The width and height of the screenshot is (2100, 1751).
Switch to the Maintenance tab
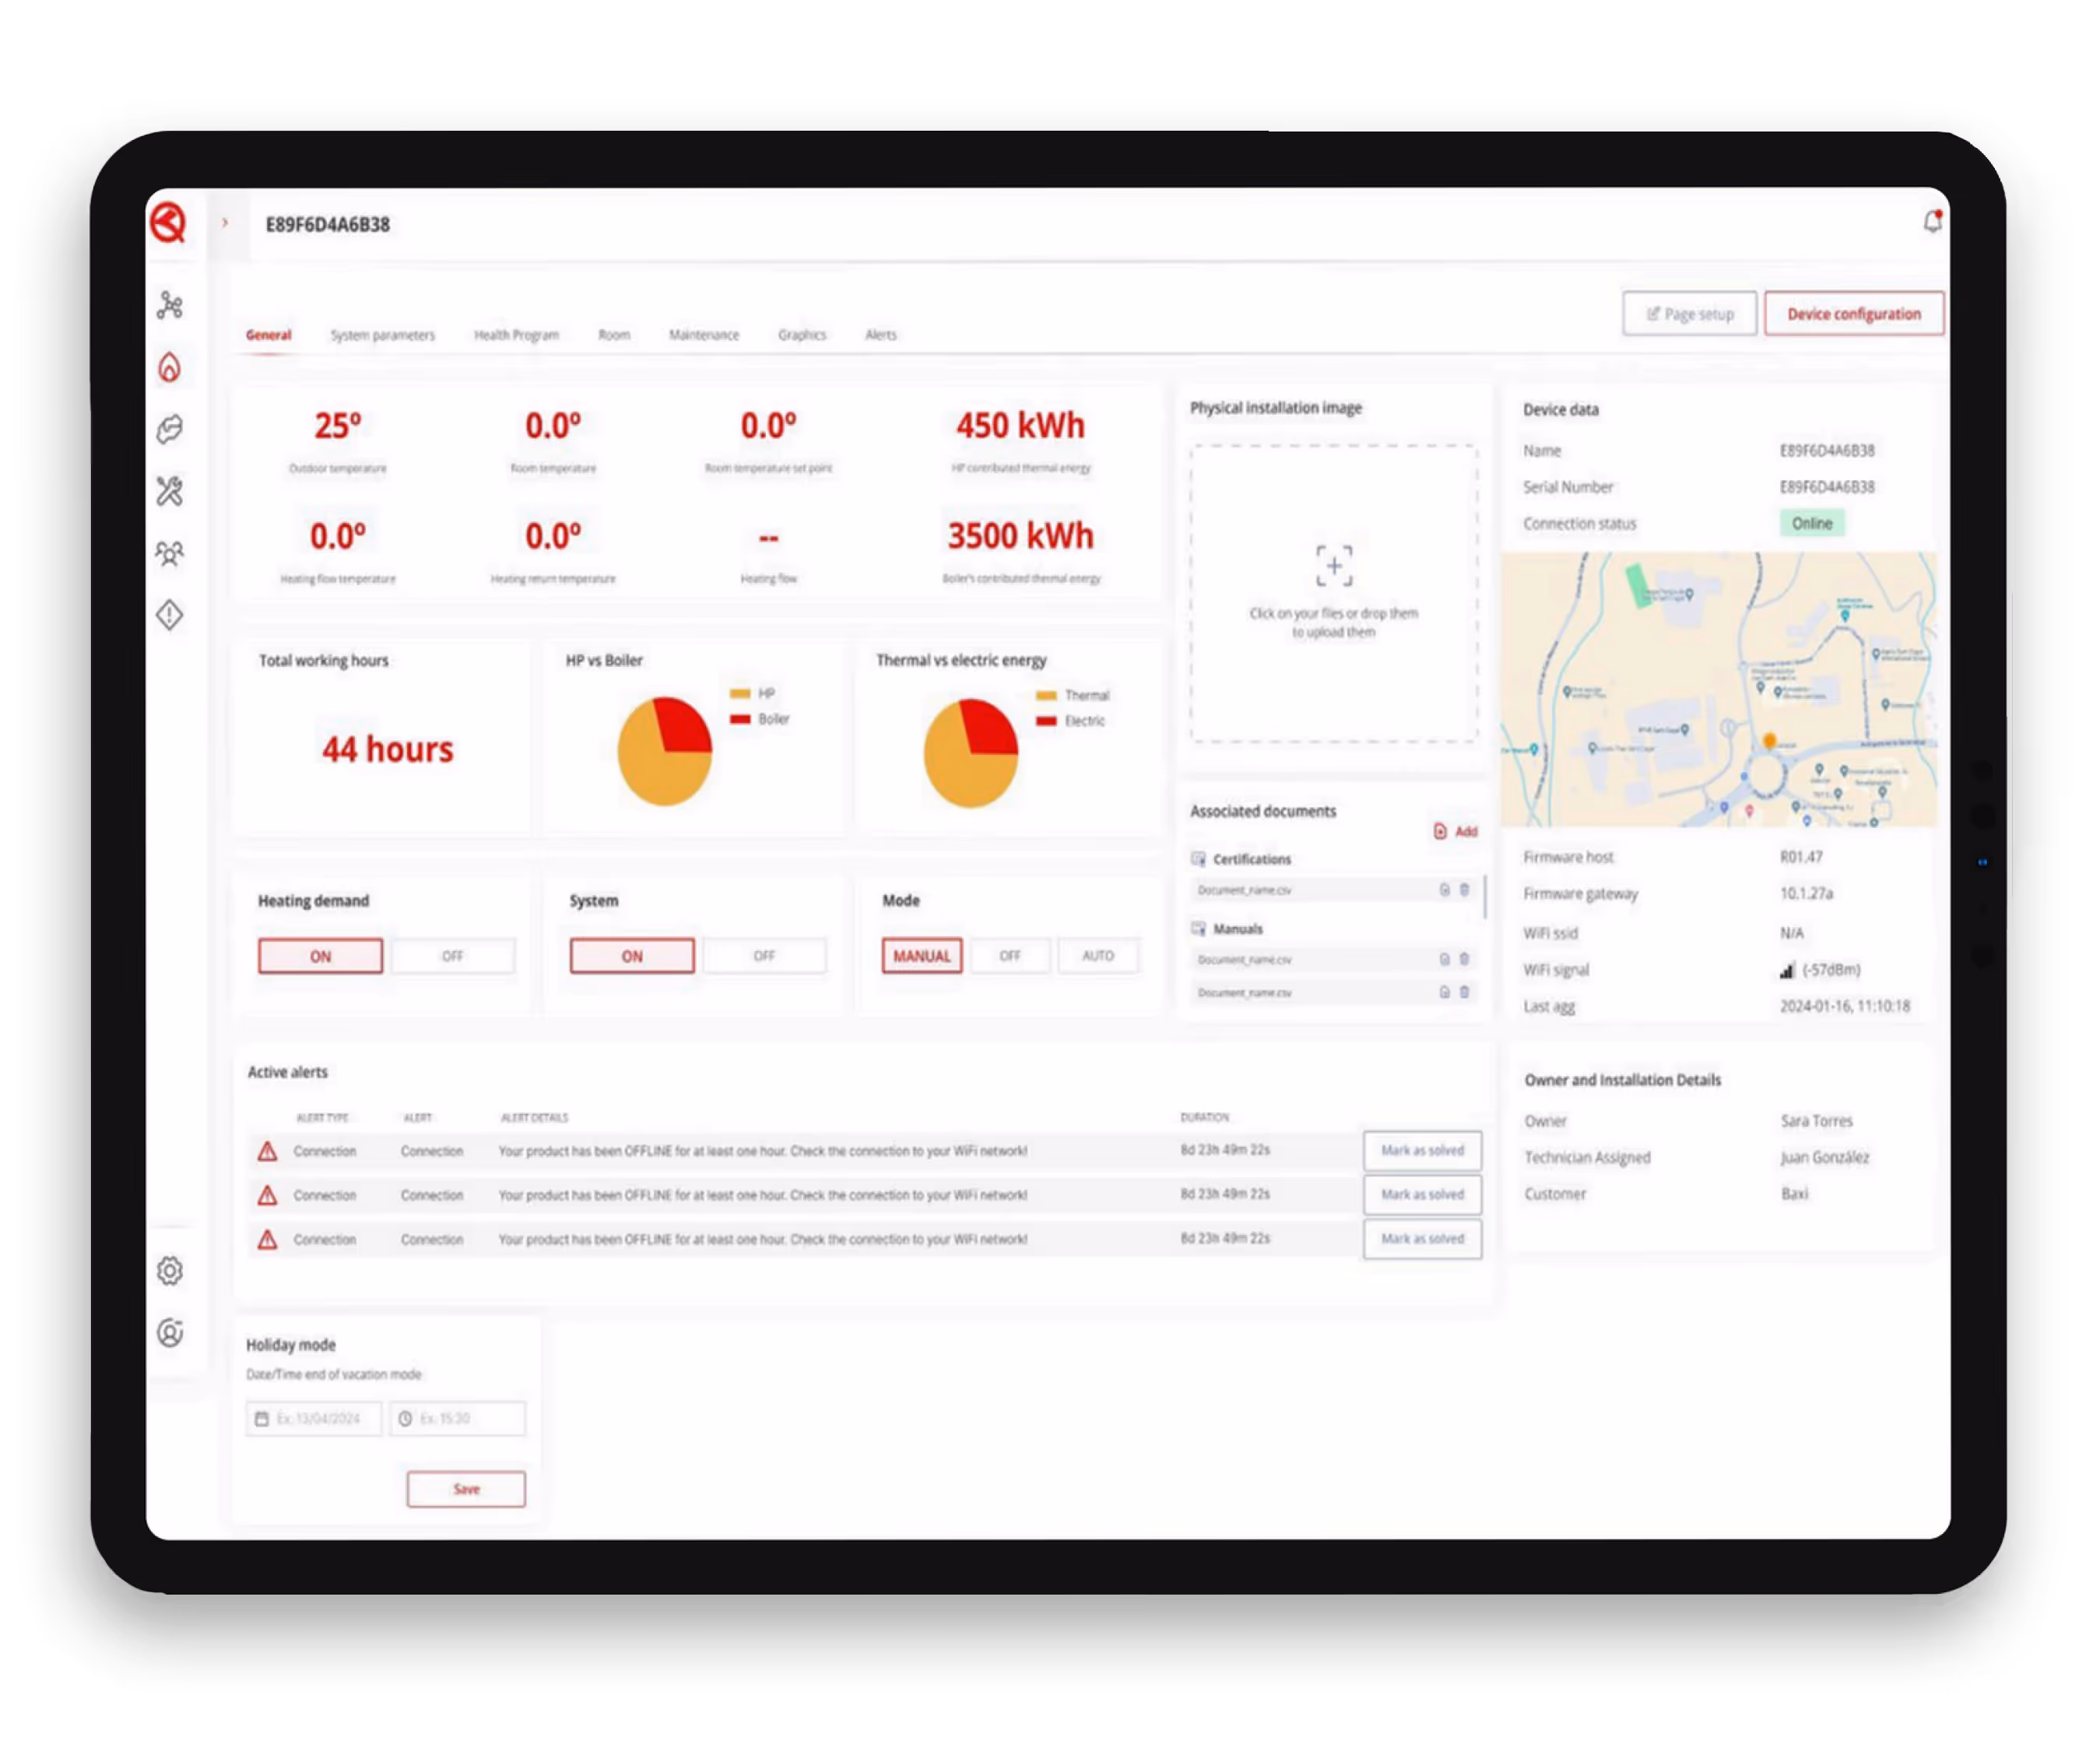click(x=704, y=335)
